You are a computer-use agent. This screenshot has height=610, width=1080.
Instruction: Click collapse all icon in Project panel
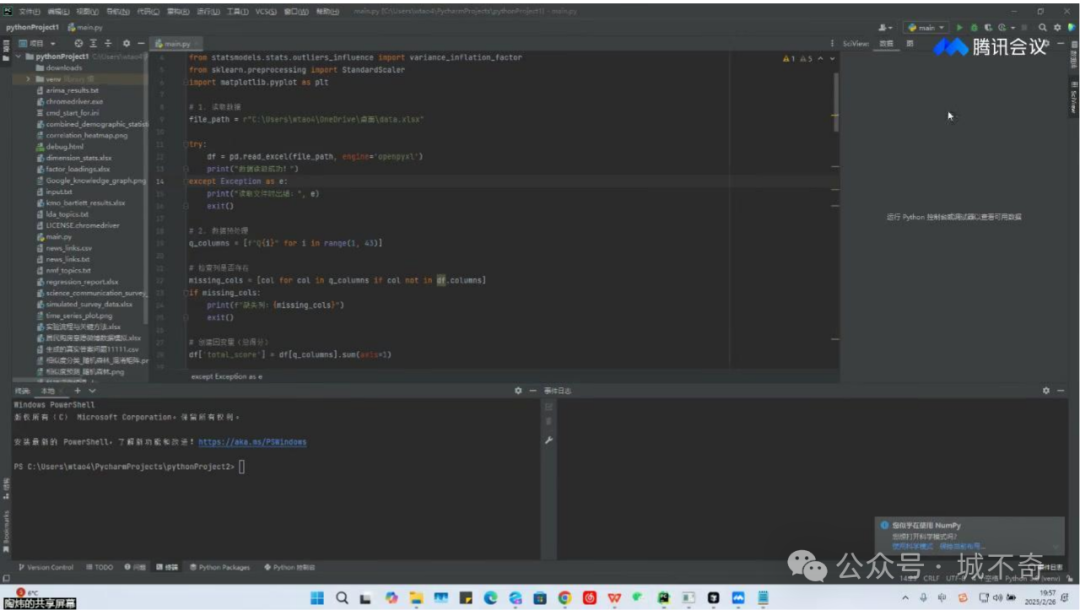108,43
